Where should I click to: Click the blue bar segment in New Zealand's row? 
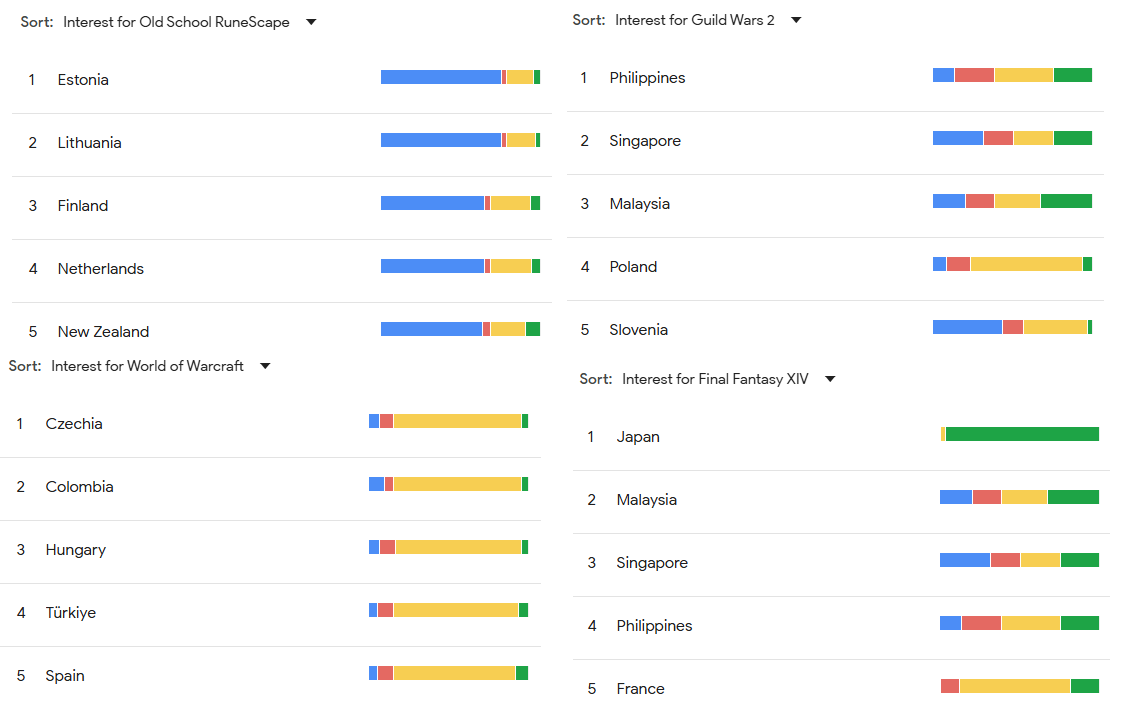coord(431,329)
